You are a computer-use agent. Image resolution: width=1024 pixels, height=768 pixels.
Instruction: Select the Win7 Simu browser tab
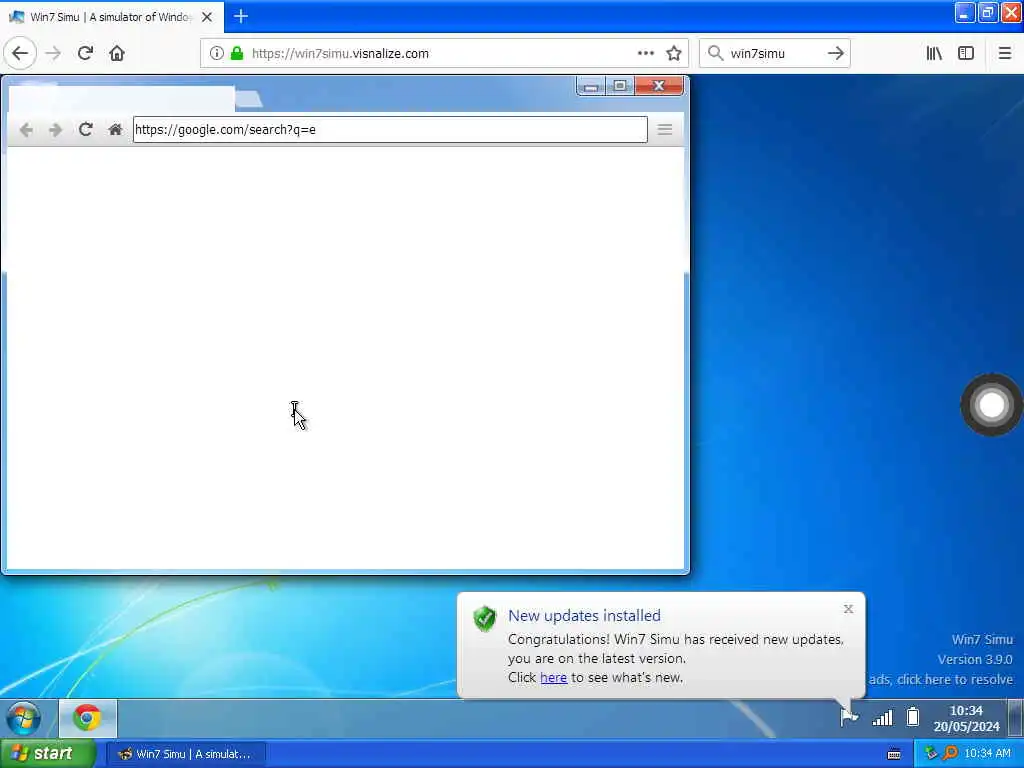[112, 17]
